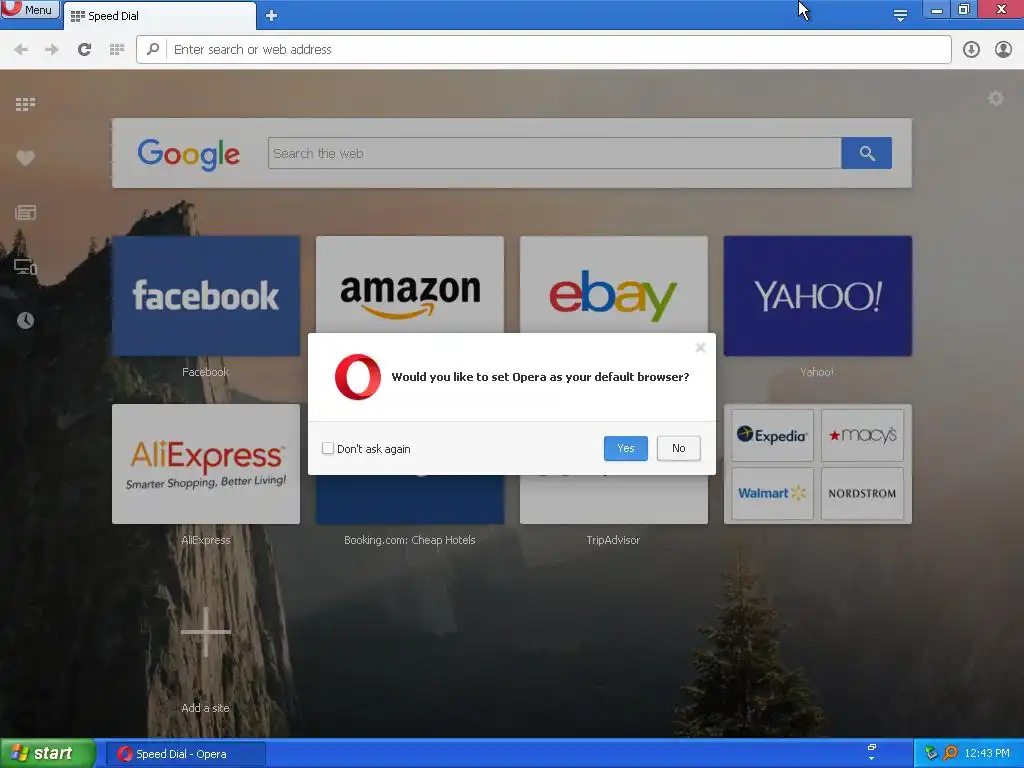Open a new tab with the plus button
This screenshot has height=768, width=1024.
pyautogui.click(x=272, y=16)
